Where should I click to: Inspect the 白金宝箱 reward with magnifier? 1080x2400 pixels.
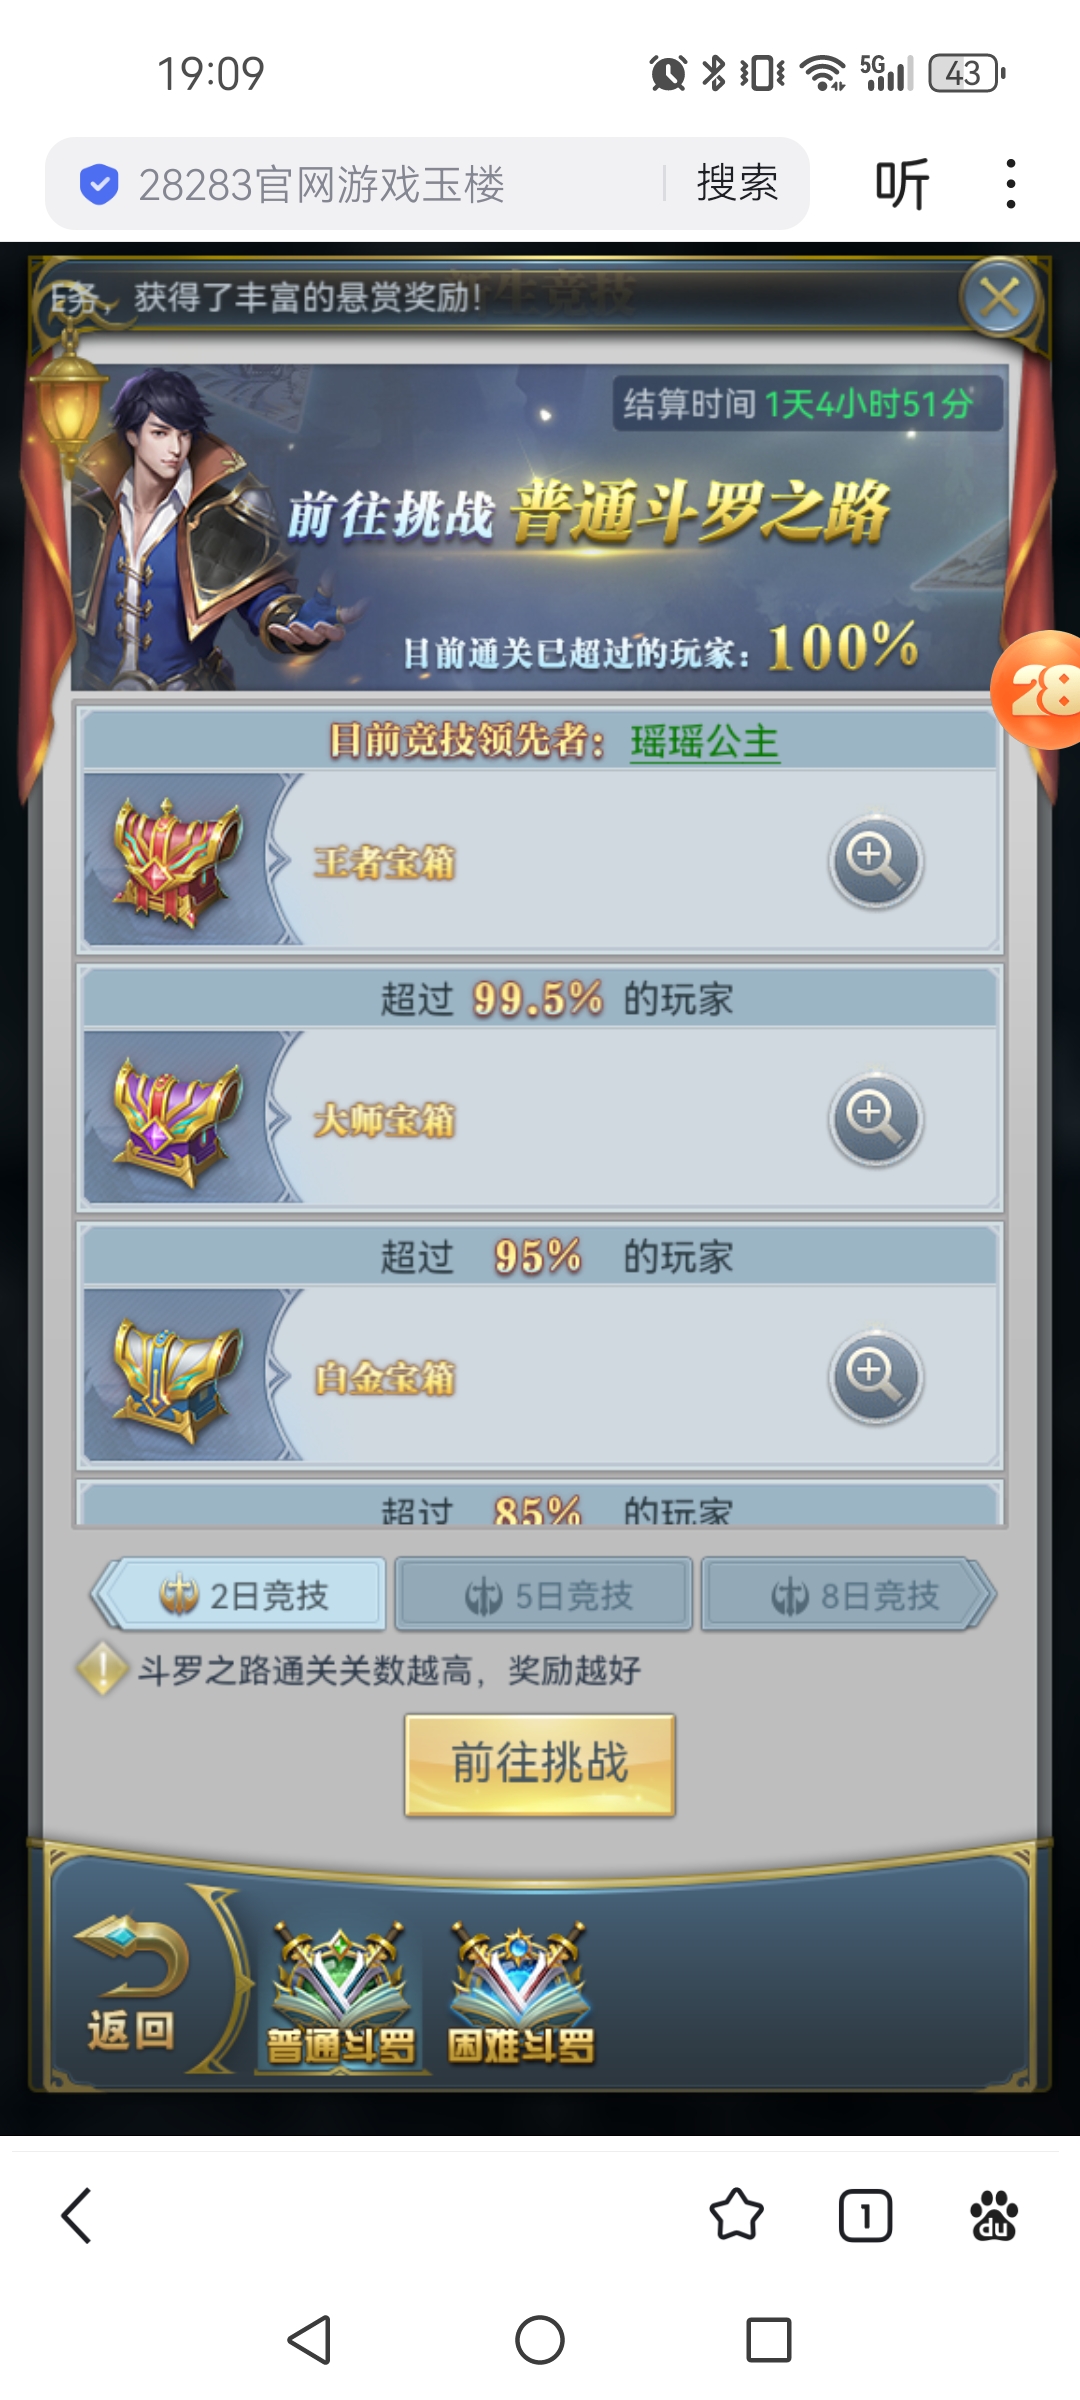coord(875,1377)
